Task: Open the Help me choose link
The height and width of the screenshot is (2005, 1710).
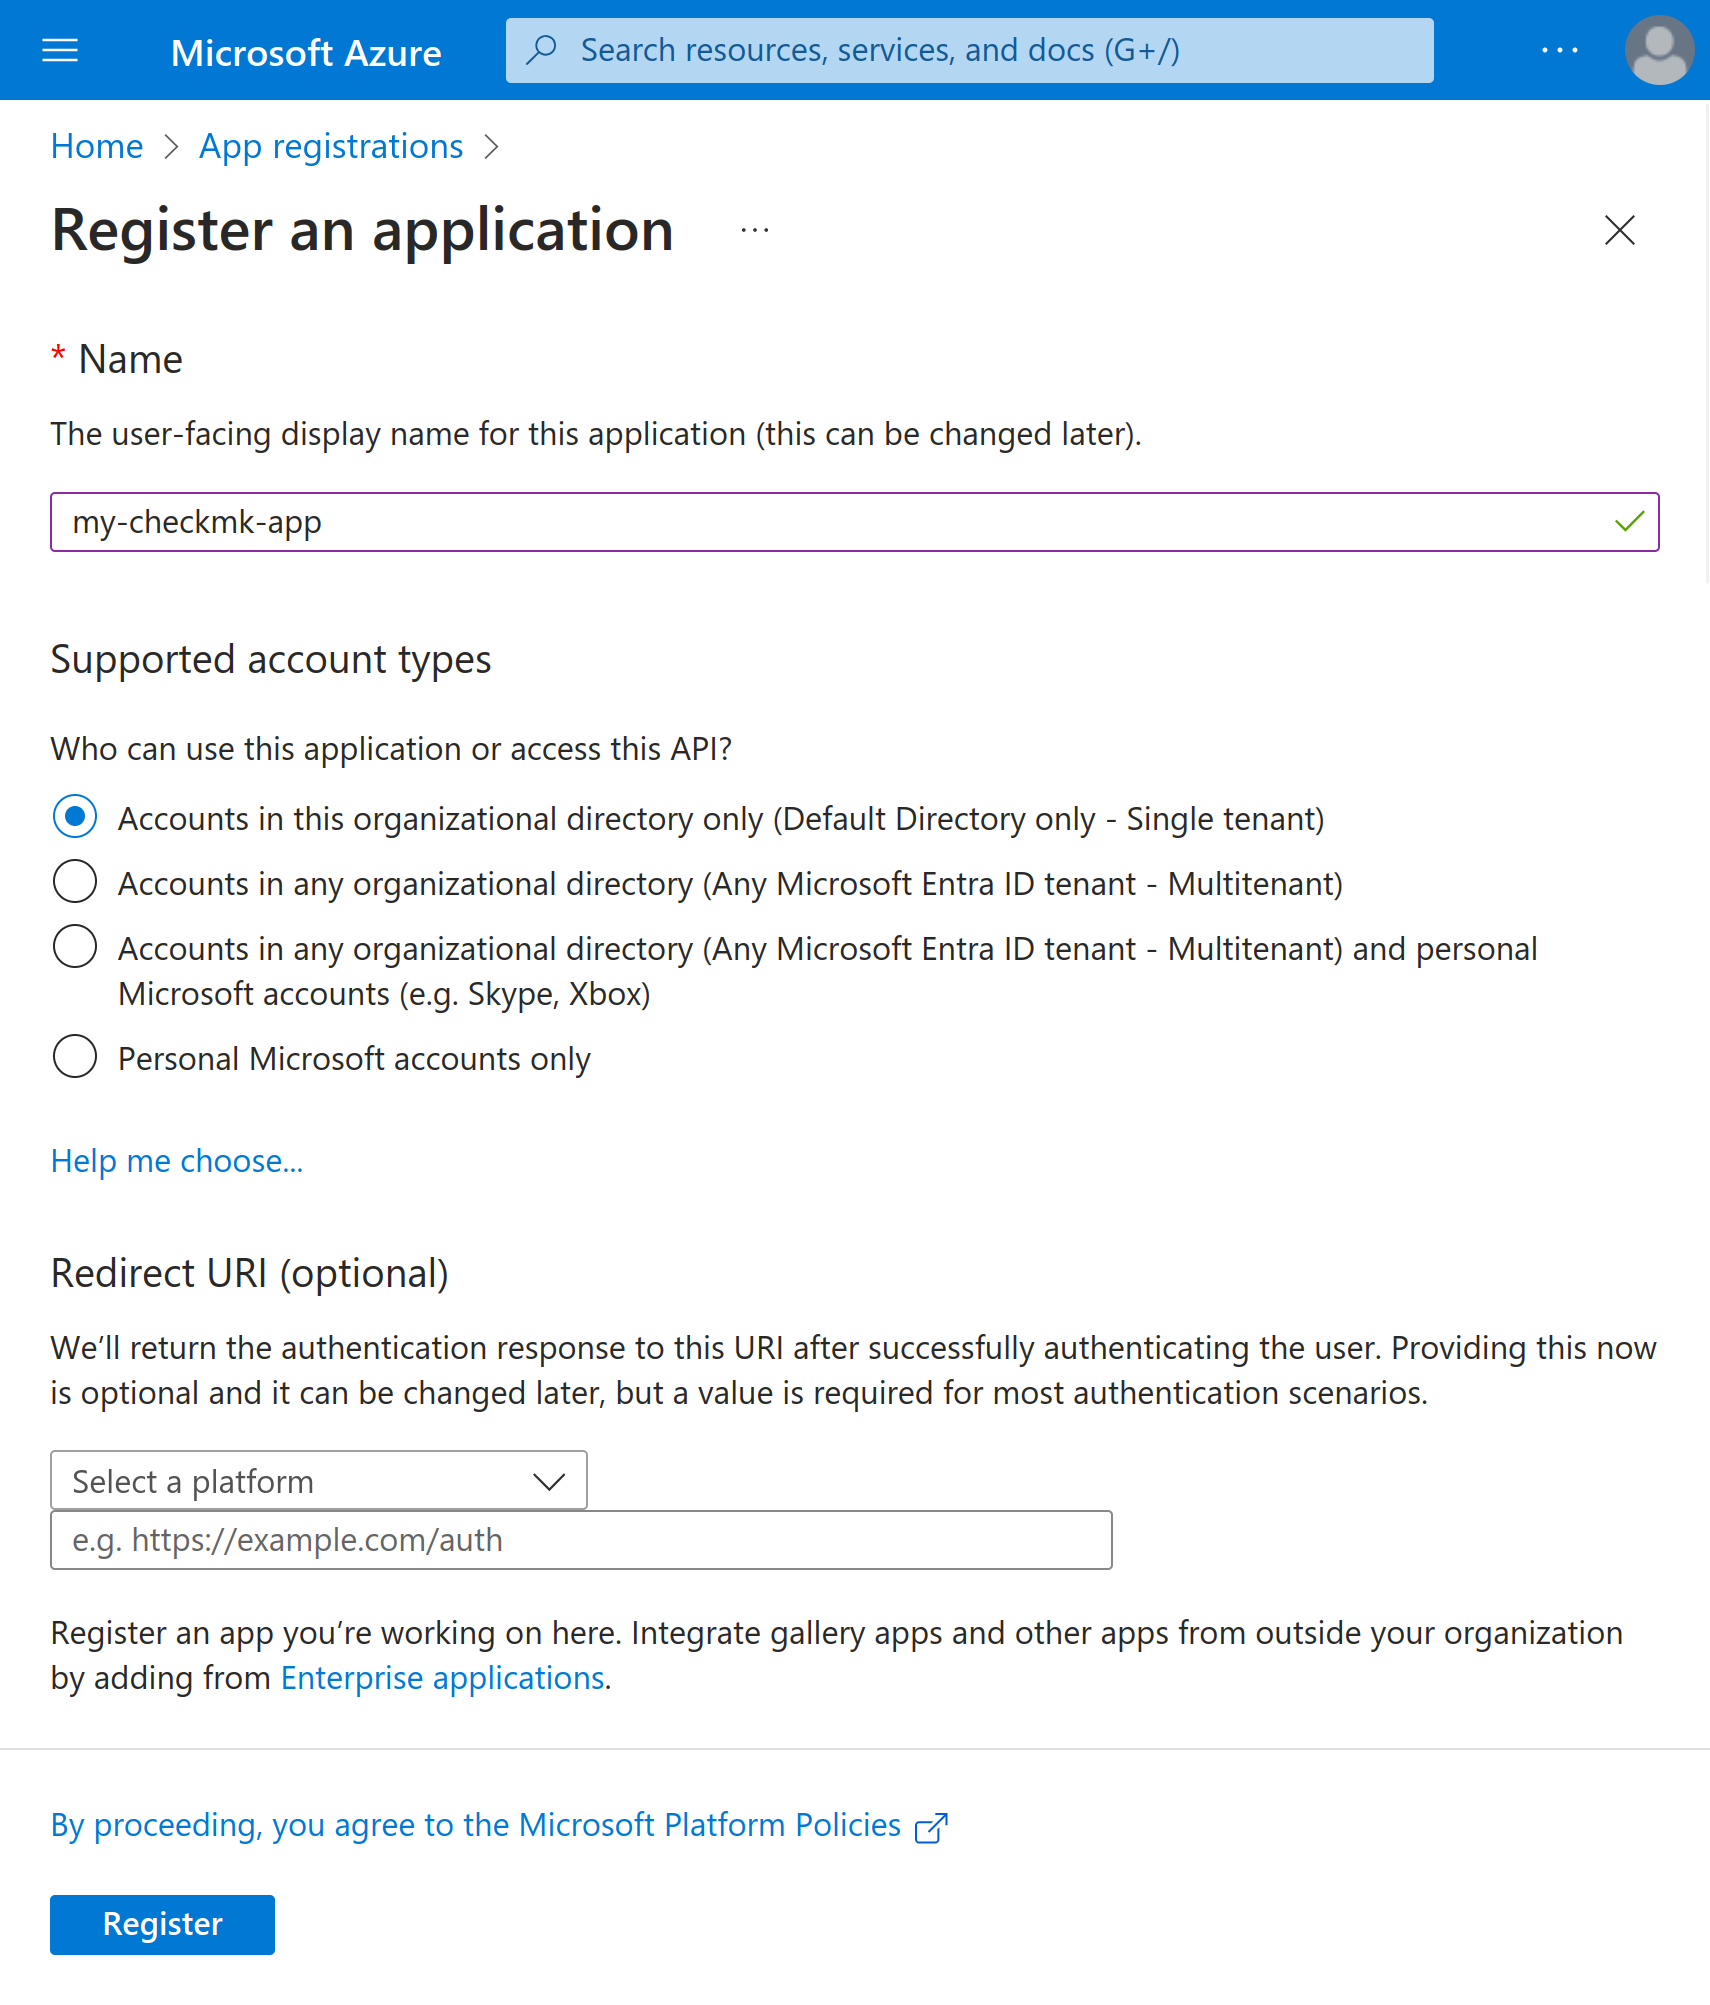Action: (176, 1161)
